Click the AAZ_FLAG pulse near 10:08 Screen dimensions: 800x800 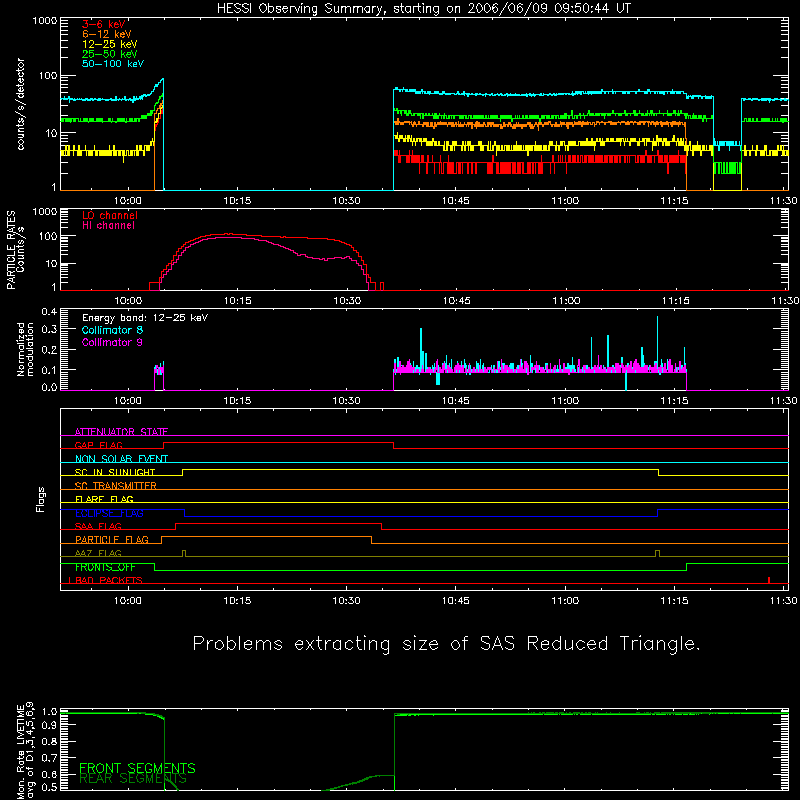click(184, 554)
